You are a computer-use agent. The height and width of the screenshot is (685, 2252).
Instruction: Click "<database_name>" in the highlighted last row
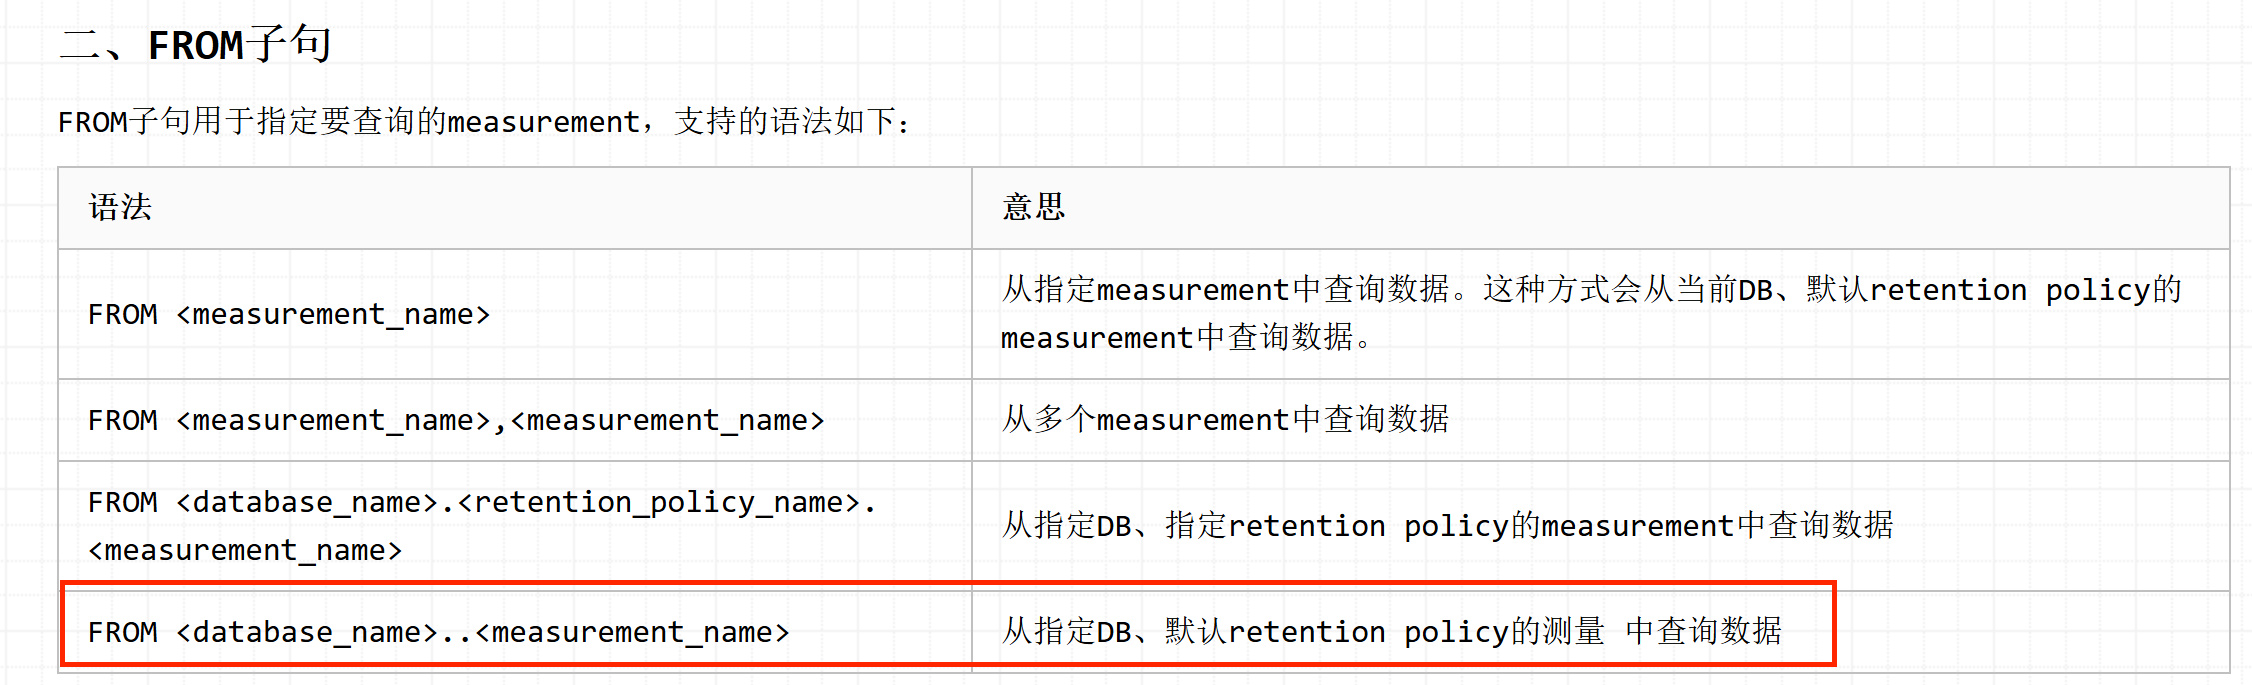(307, 632)
